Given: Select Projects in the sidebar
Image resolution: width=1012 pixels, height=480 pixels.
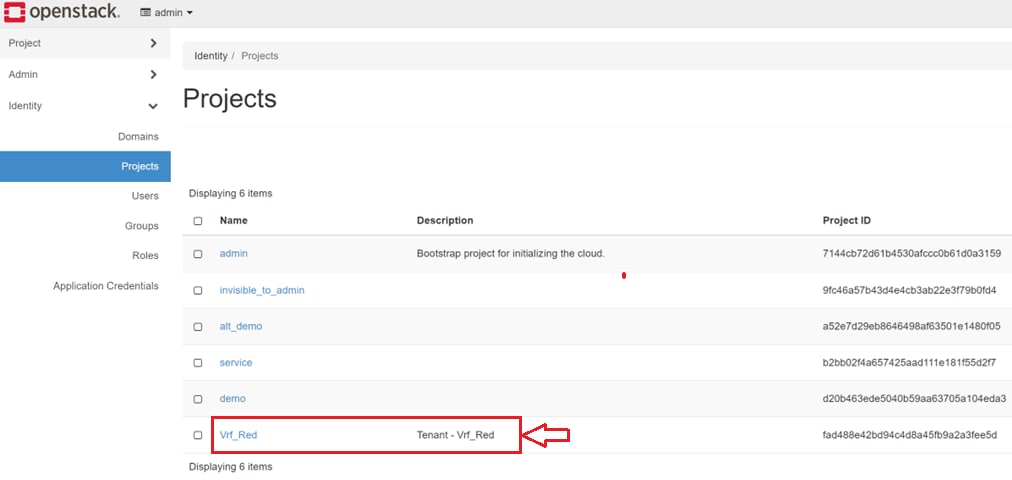Looking at the screenshot, I should click(x=85, y=166).
